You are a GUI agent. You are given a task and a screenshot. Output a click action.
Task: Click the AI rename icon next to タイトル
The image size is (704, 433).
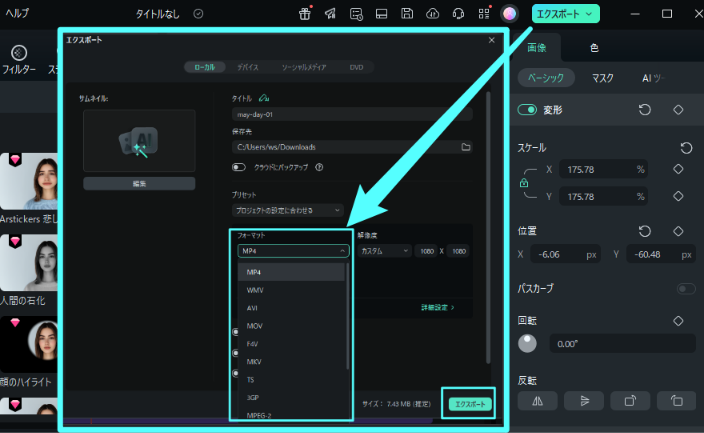coord(264,98)
